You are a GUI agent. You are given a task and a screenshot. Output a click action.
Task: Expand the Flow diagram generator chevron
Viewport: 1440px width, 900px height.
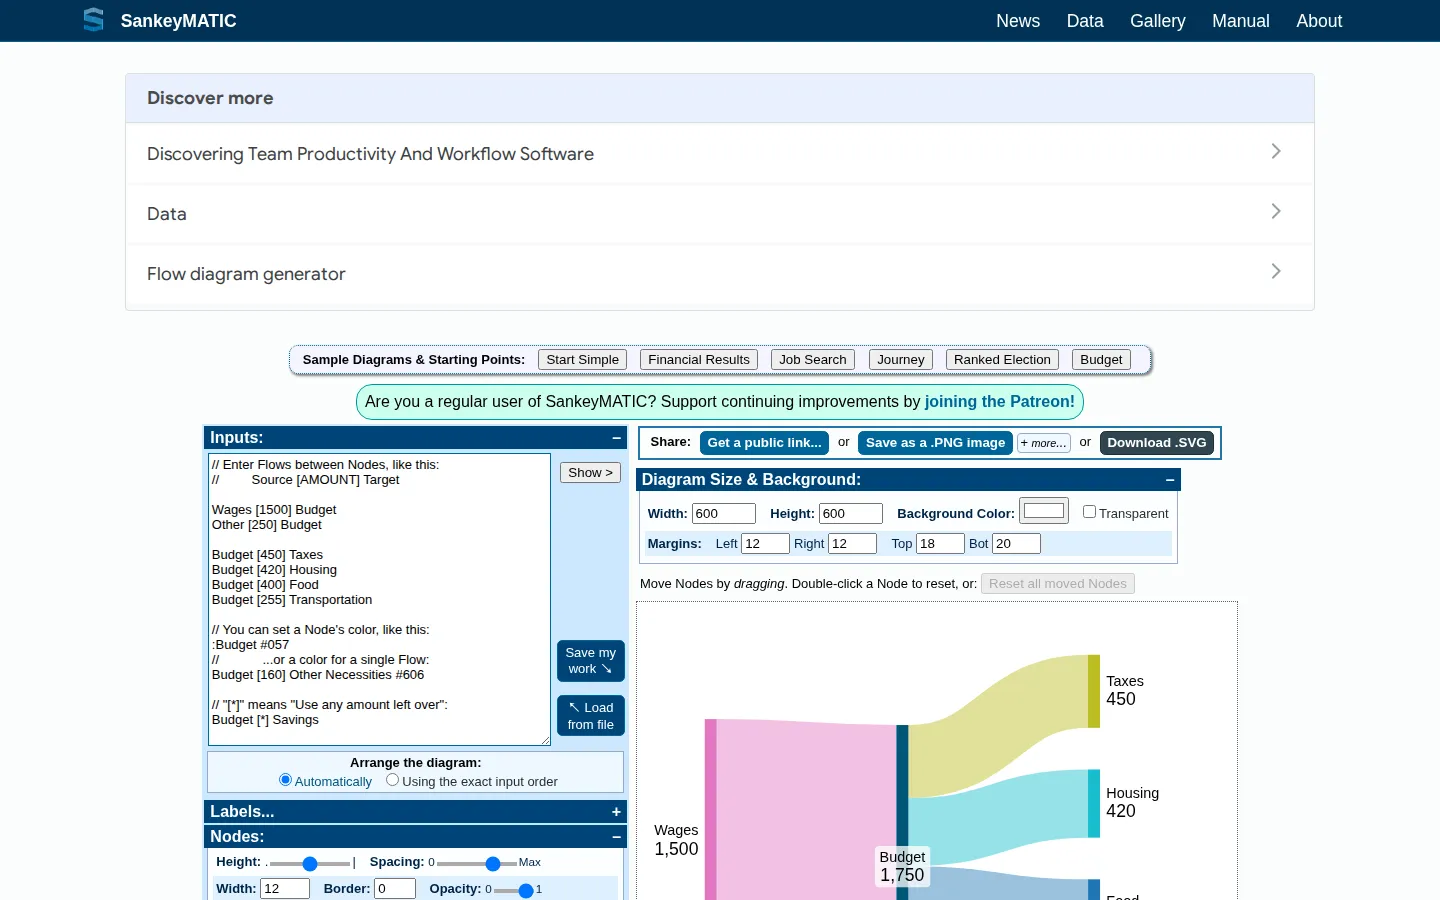click(x=1276, y=271)
